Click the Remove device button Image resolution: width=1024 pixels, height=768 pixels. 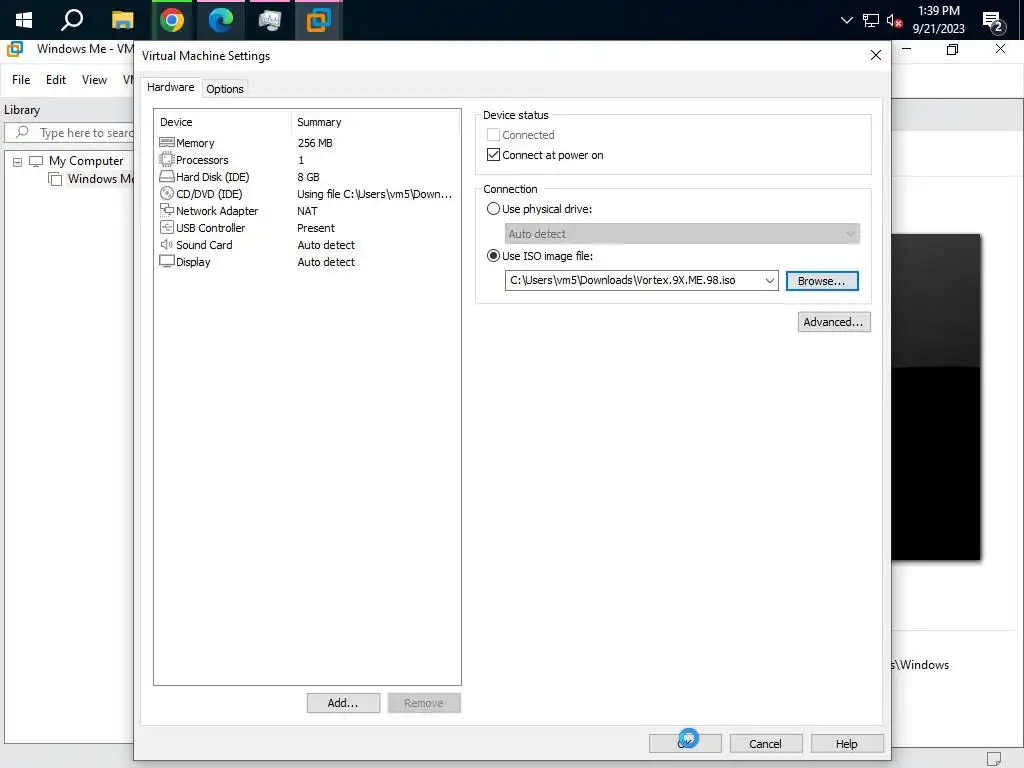424,703
